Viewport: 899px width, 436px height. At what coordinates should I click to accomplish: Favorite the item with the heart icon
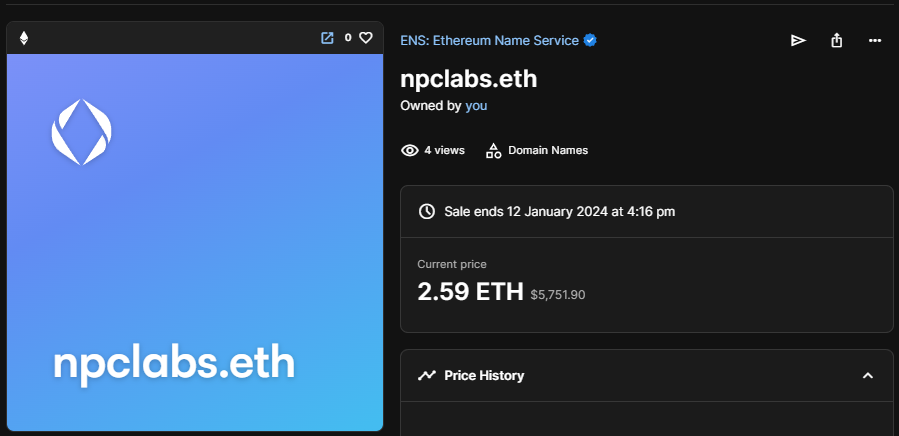pyautogui.click(x=366, y=38)
